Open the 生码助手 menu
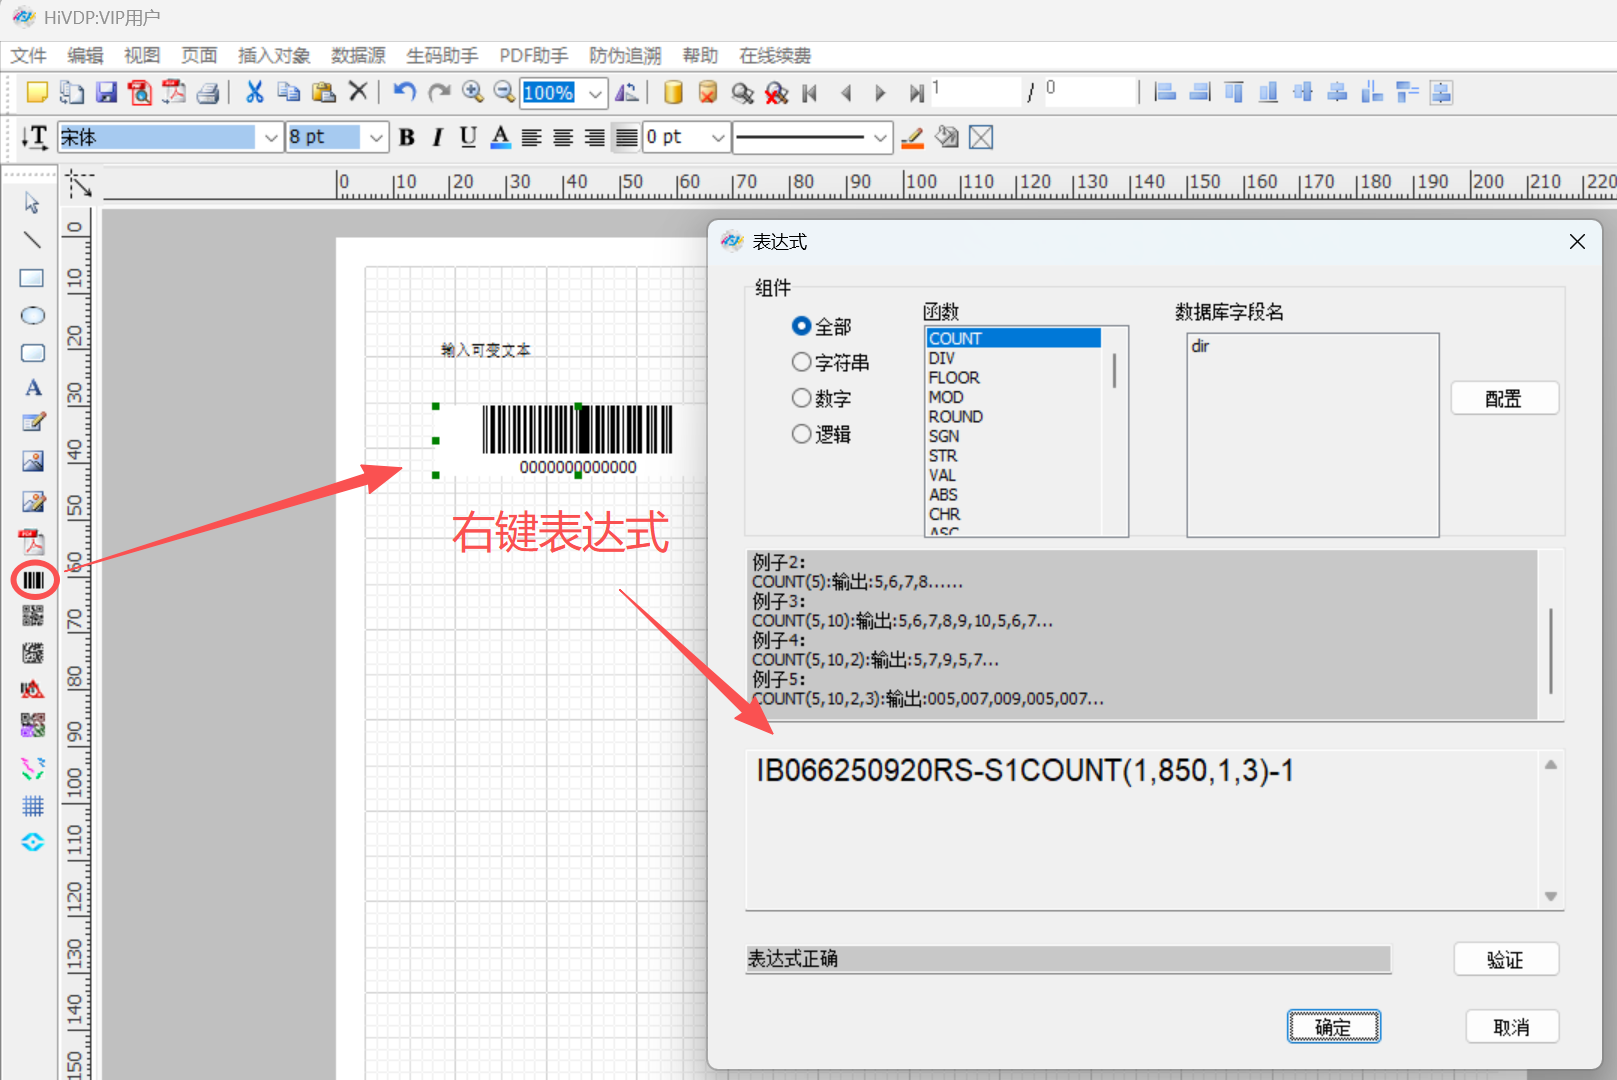This screenshot has width=1617, height=1080. coord(442,56)
